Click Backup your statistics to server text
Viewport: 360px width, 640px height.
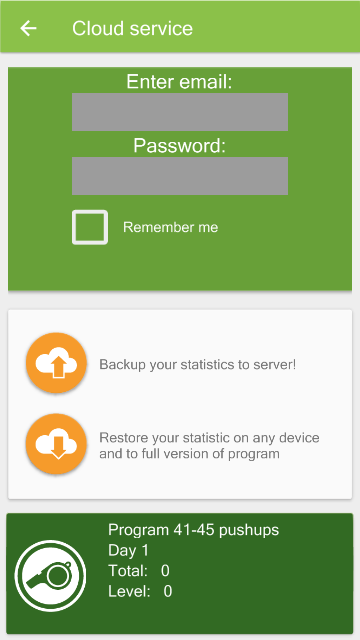pyautogui.click(x=198, y=364)
